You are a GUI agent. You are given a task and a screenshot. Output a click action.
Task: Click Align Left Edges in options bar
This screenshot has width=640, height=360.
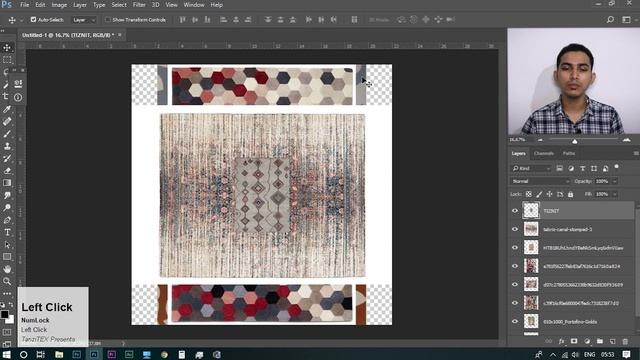point(223,20)
